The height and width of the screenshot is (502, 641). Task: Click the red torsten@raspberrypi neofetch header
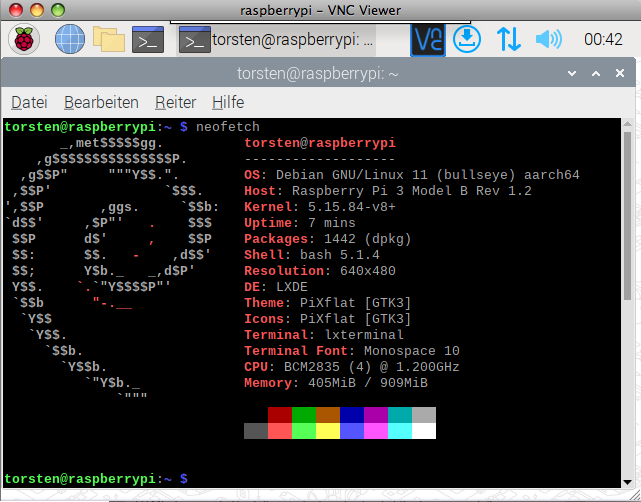click(x=320, y=143)
